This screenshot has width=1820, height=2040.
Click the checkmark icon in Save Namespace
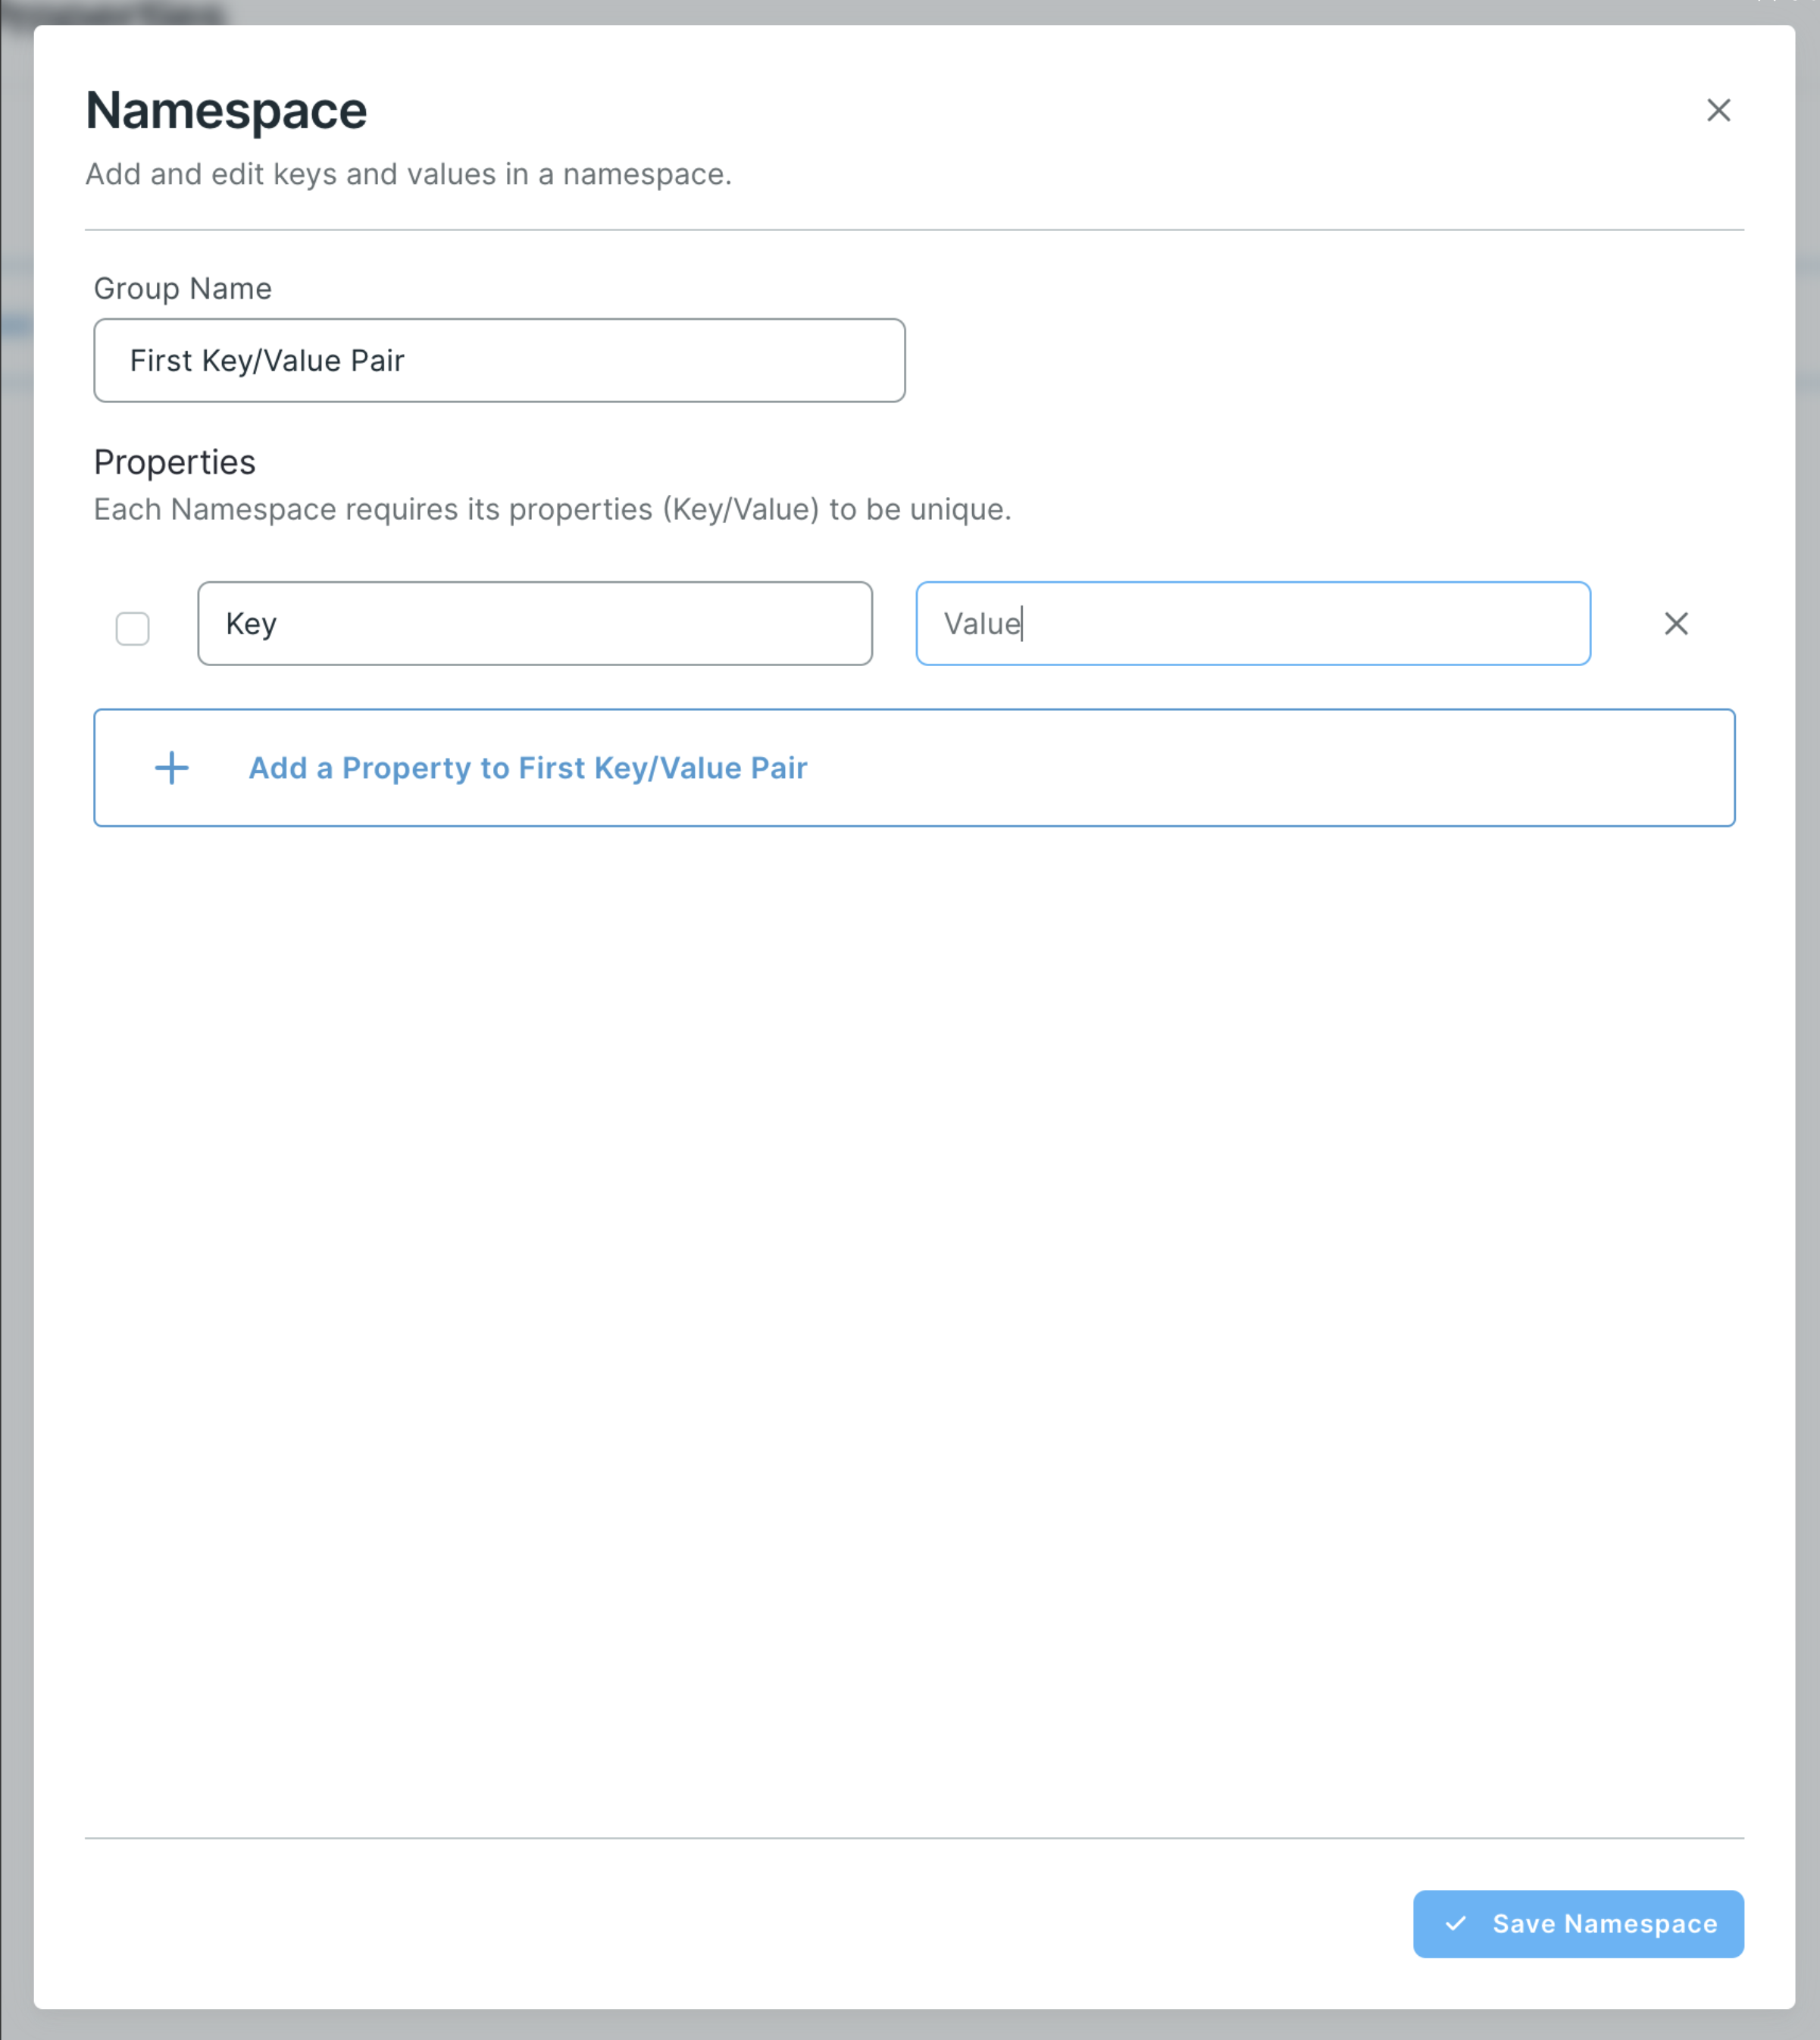[x=1456, y=1923]
